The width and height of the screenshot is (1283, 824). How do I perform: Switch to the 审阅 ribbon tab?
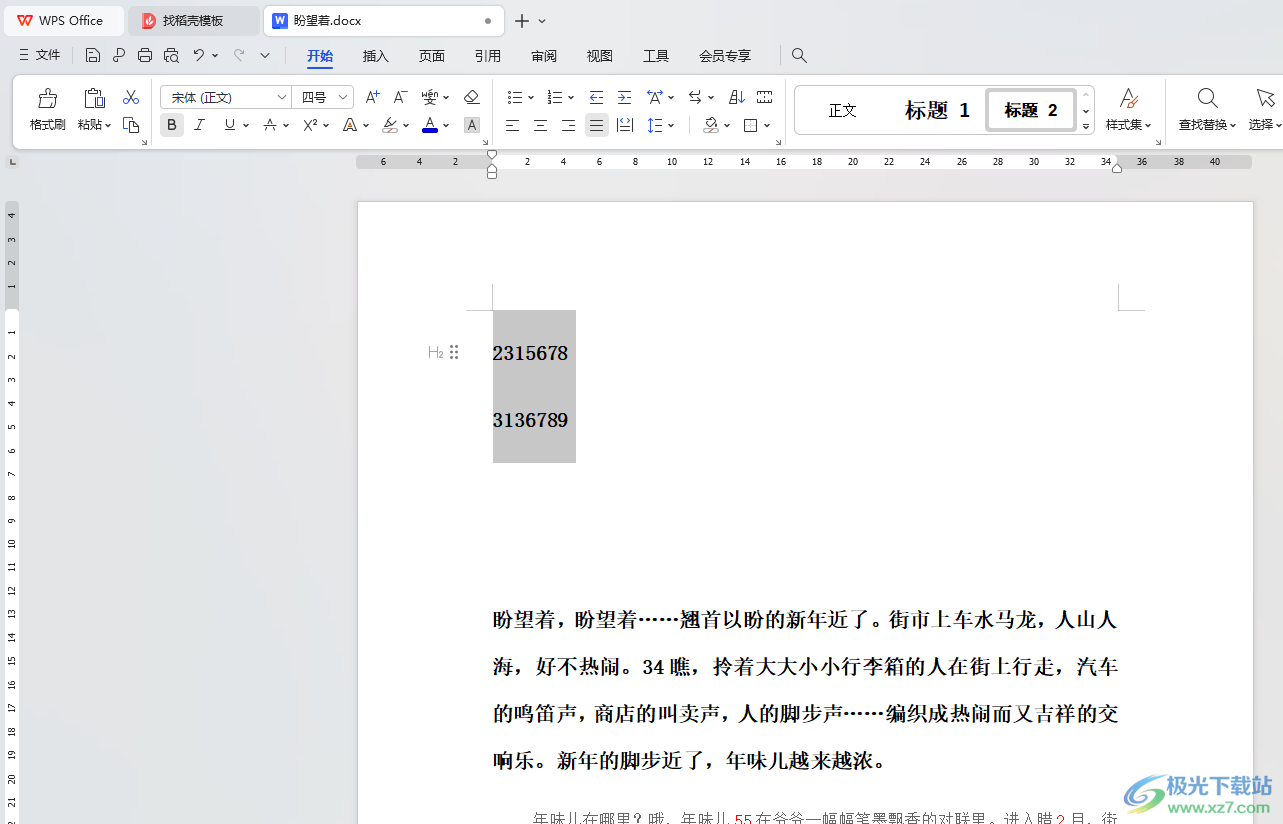[544, 56]
